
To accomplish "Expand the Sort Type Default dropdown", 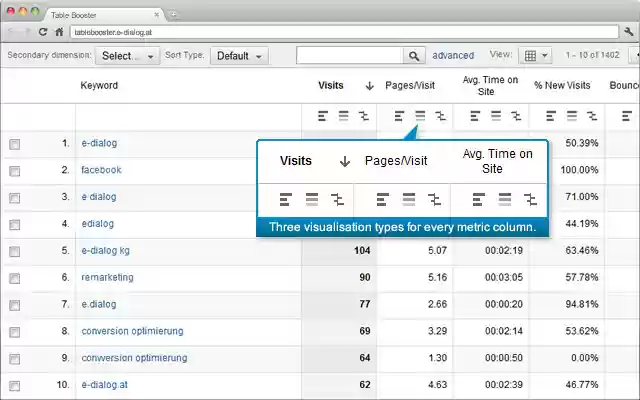I will (x=239, y=56).
